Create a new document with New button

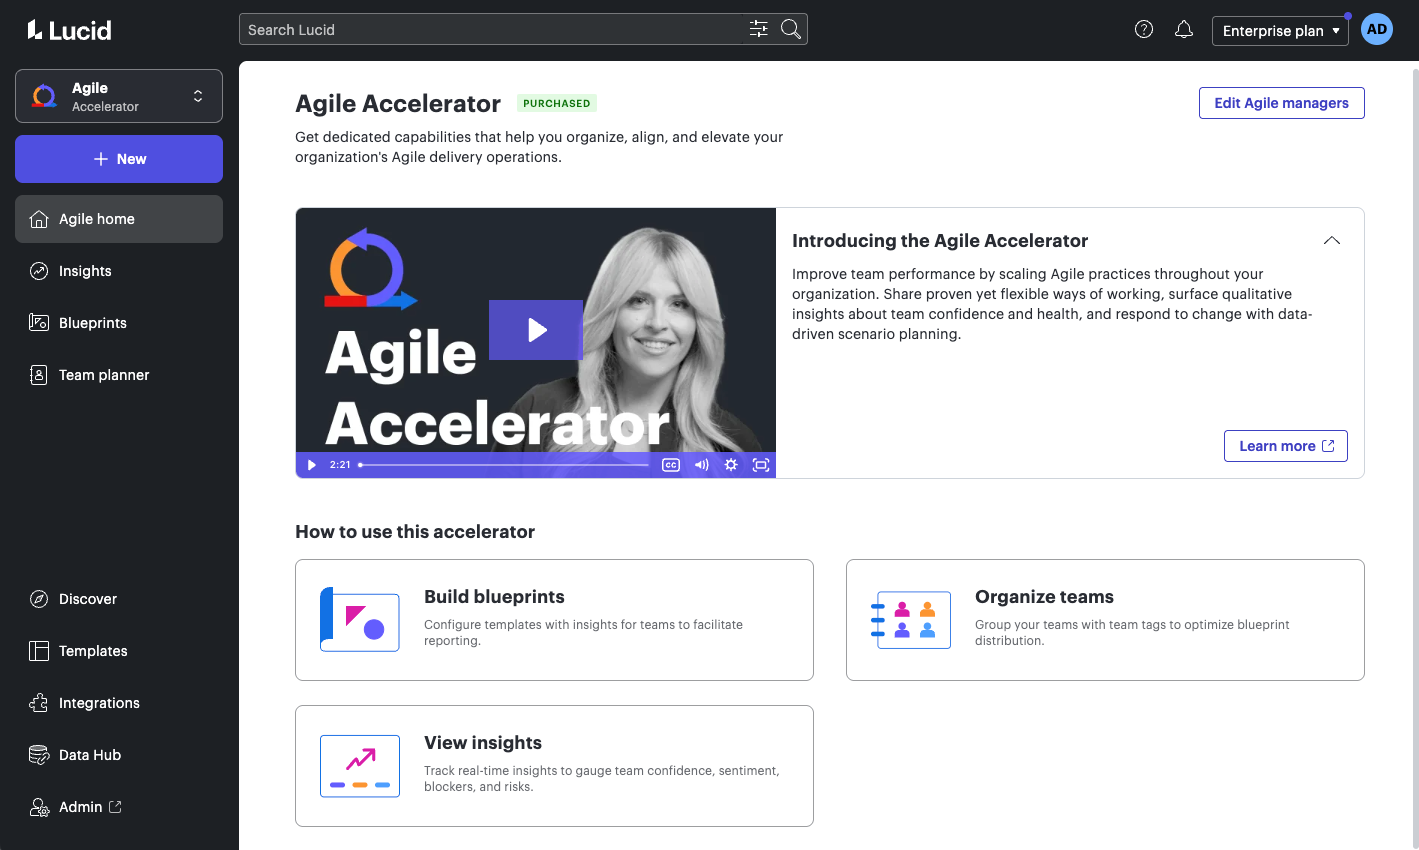pyautogui.click(x=119, y=159)
